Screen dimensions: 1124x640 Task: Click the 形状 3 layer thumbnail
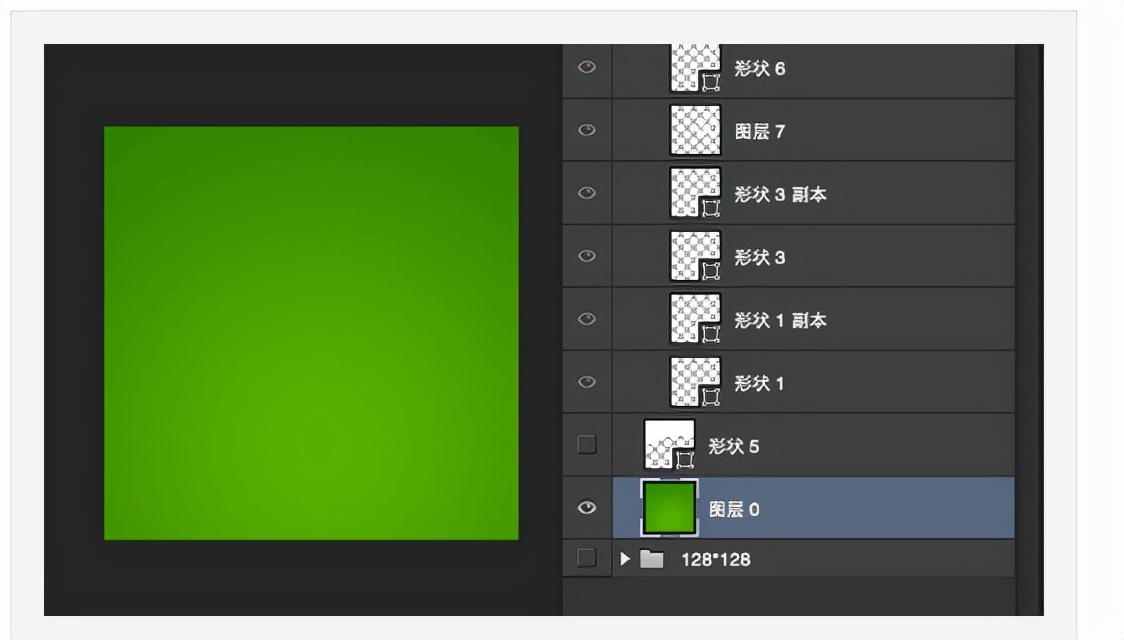pyautogui.click(x=700, y=255)
